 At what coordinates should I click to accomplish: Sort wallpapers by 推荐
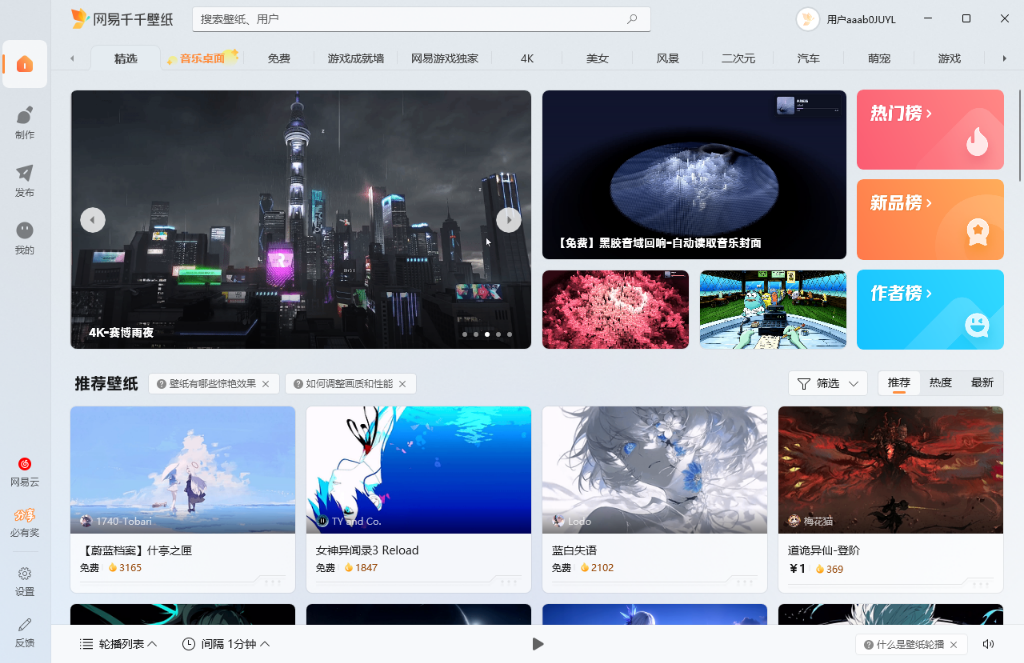(899, 383)
